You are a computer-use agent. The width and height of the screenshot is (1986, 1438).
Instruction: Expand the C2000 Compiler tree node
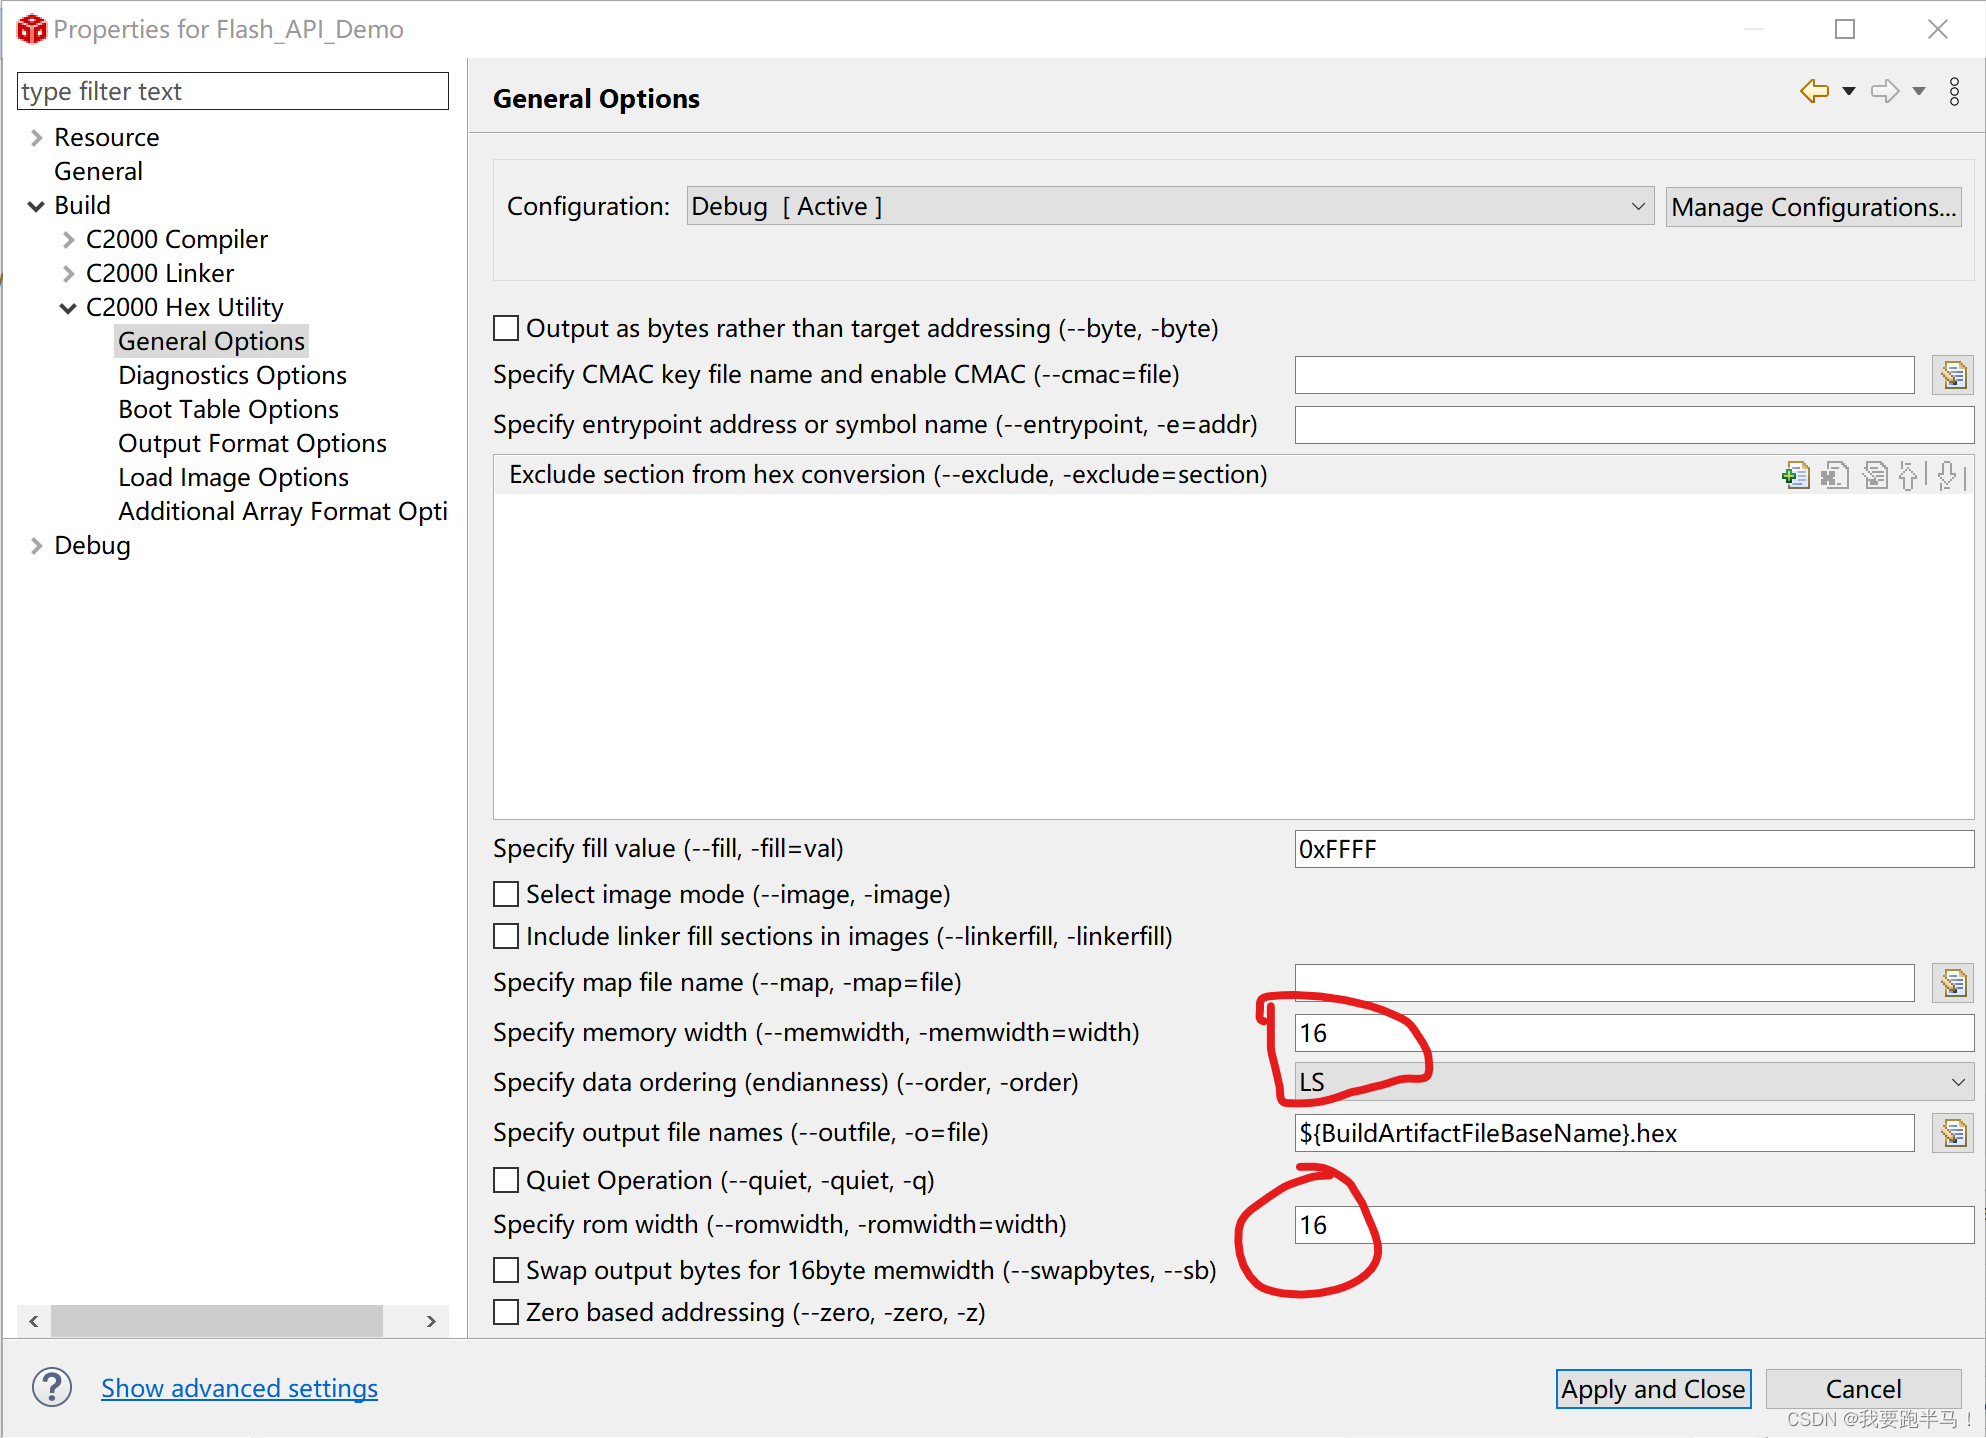68,240
